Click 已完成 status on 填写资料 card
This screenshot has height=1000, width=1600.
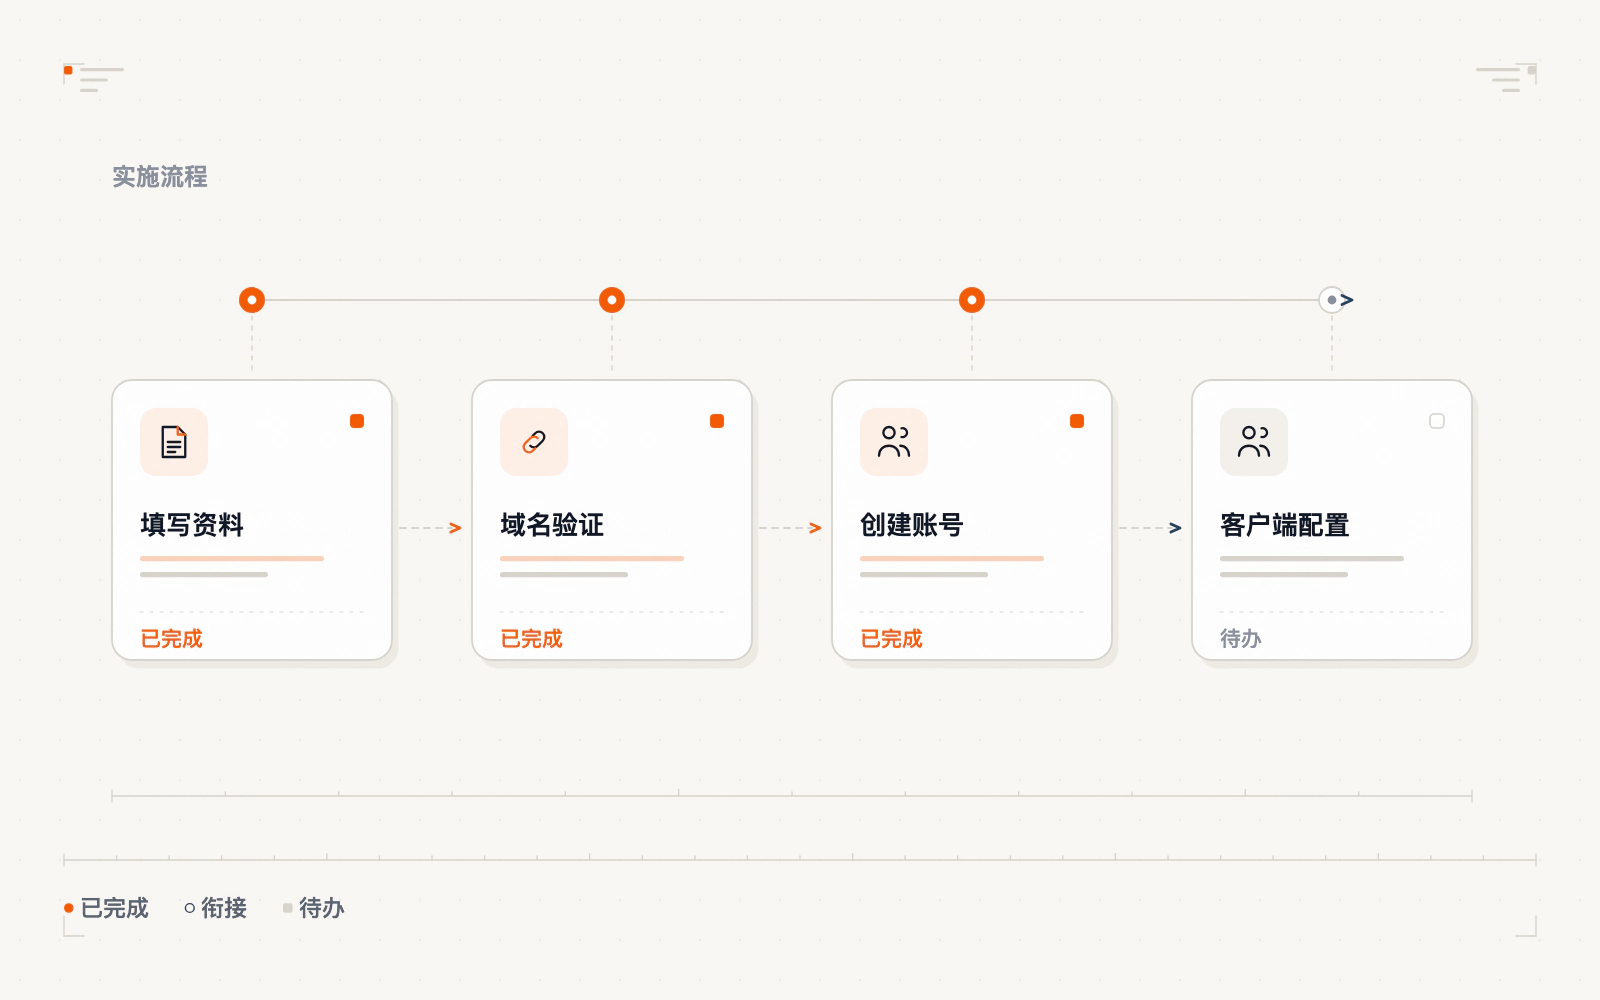click(171, 639)
